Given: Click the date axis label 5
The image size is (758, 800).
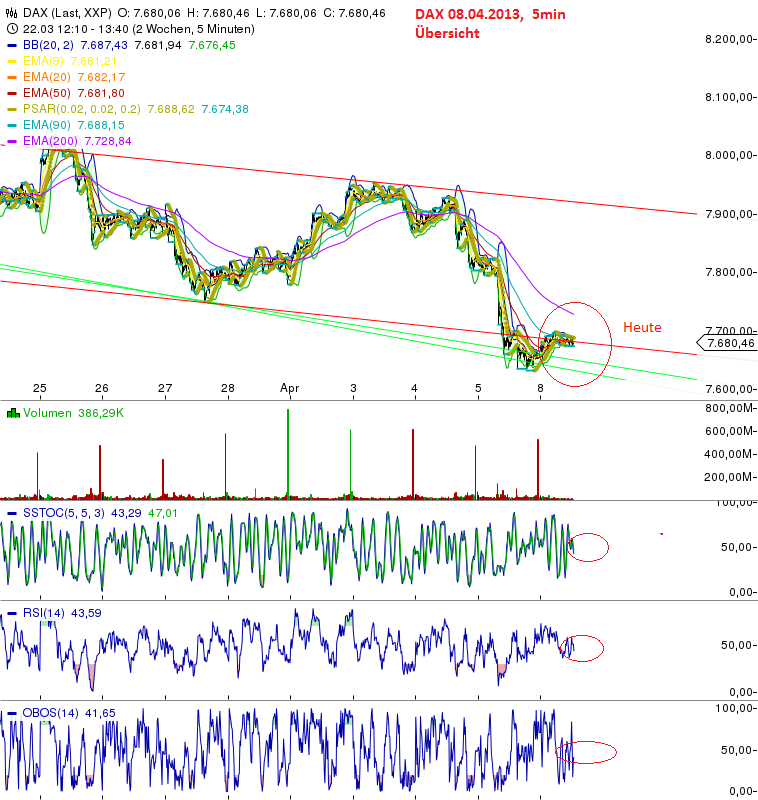Looking at the screenshot, I should tap(478, 388).
